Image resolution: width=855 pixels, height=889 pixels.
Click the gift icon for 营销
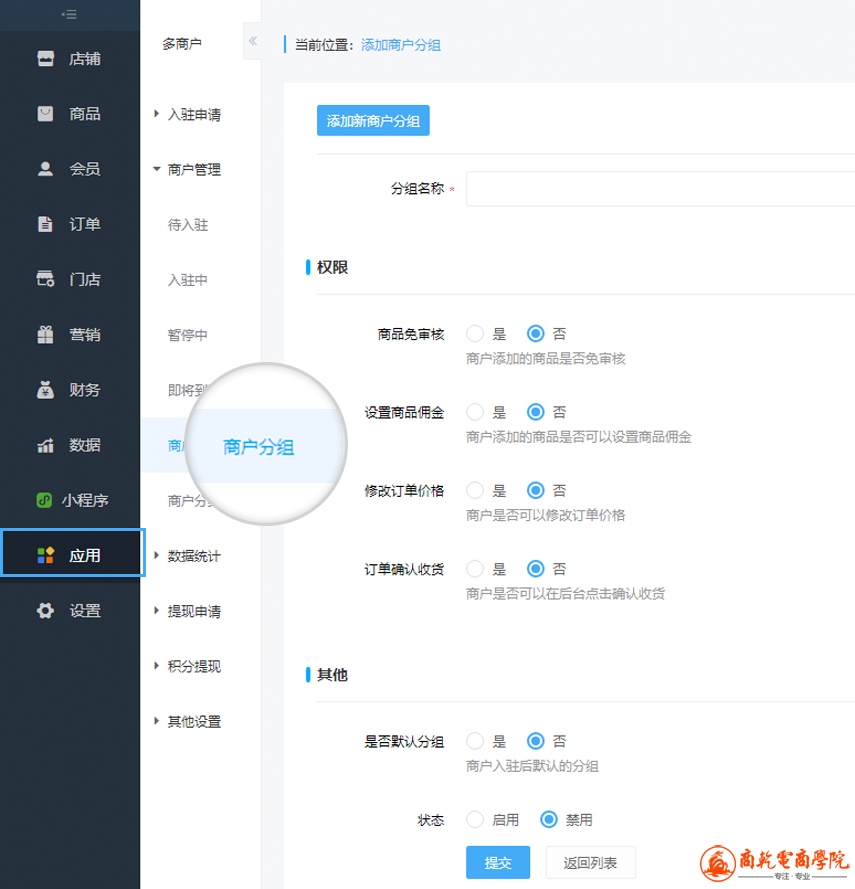[45, 335]
